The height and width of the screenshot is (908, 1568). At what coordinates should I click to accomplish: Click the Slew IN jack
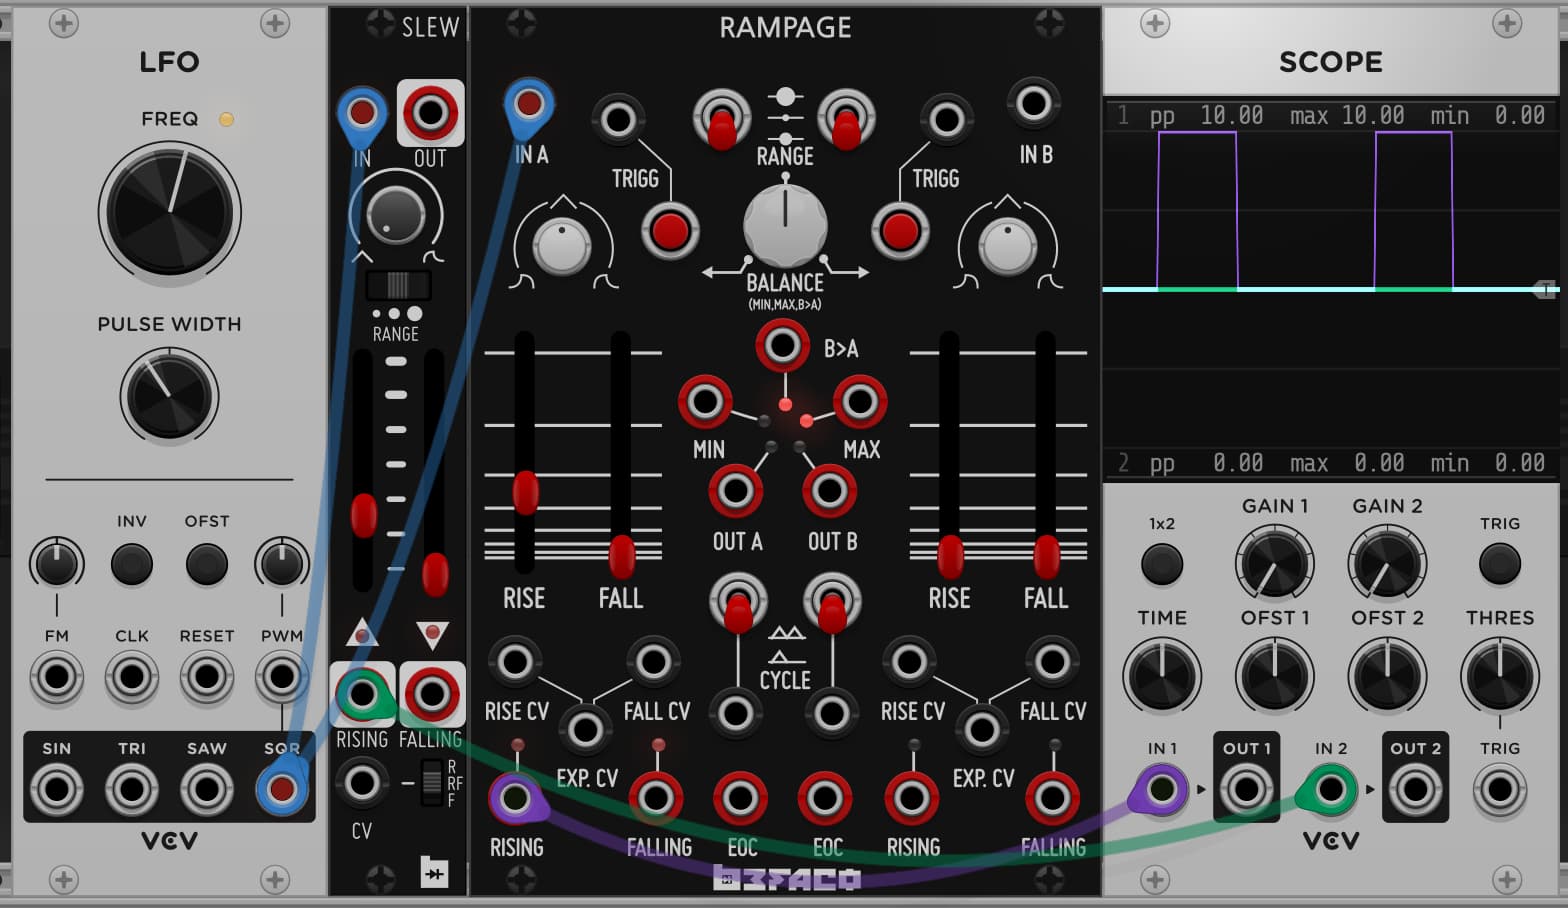click(362, 112)
